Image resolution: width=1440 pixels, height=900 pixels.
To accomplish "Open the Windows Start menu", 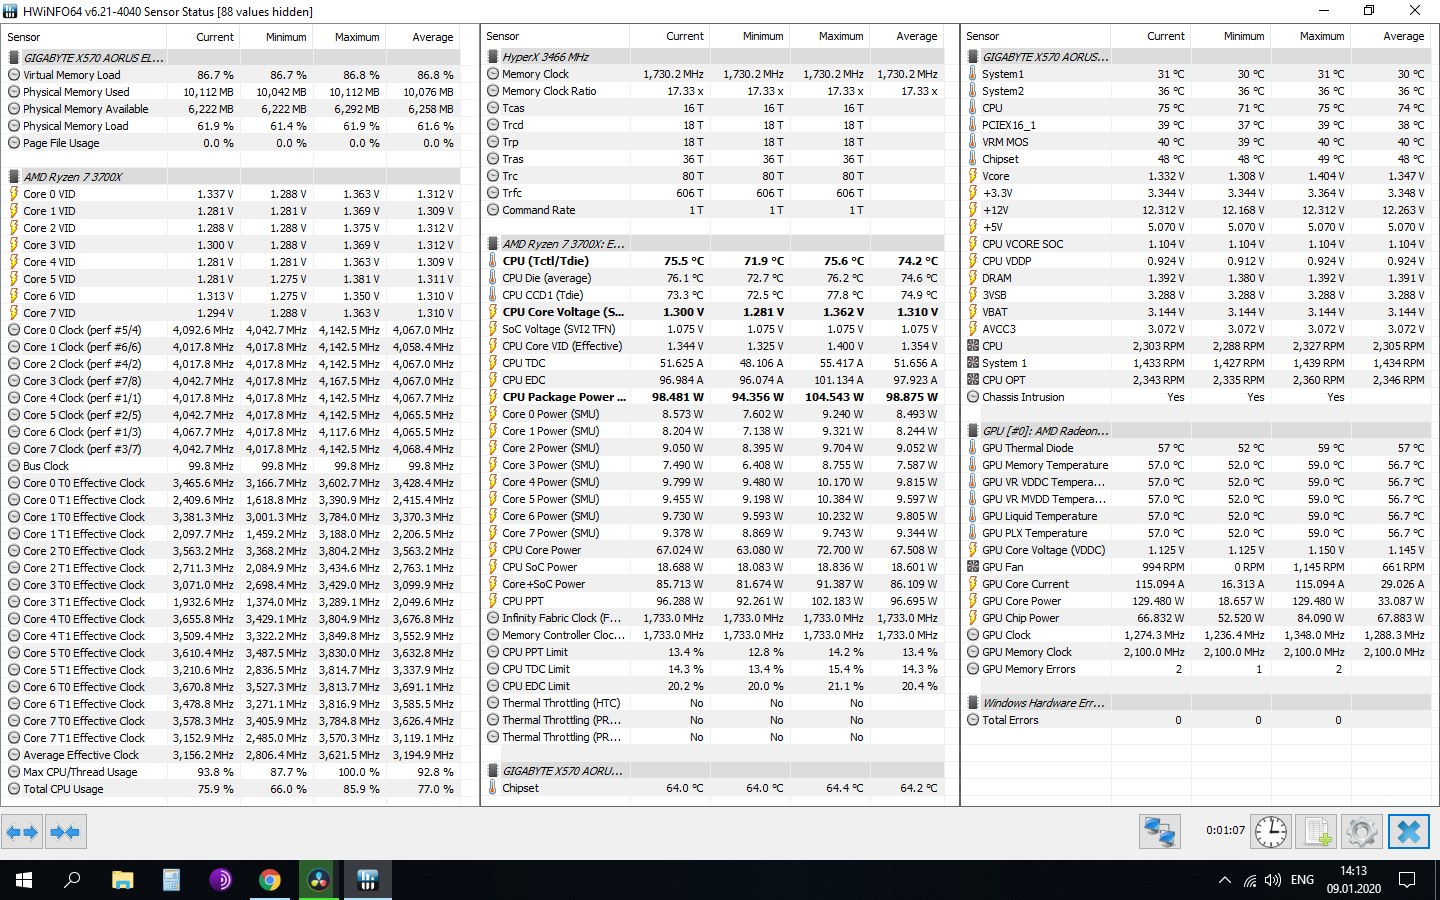I will (24, 880).
